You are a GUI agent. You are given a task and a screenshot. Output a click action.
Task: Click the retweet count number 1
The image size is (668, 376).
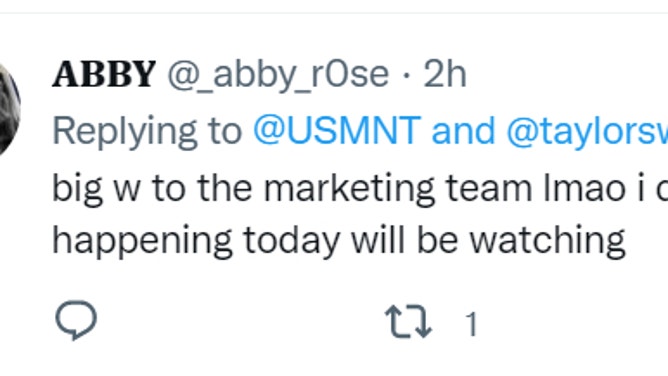(x=471, y=324)
